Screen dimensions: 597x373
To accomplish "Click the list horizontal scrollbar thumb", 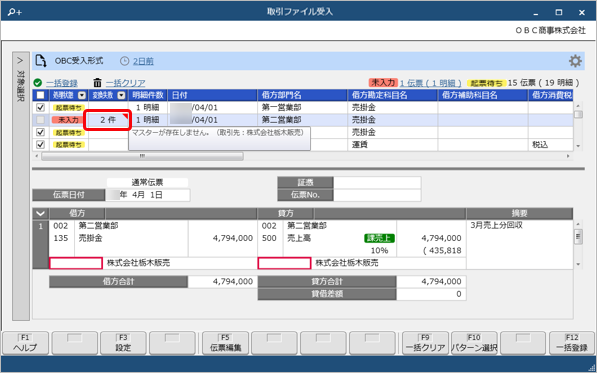I will coord(142,156).
